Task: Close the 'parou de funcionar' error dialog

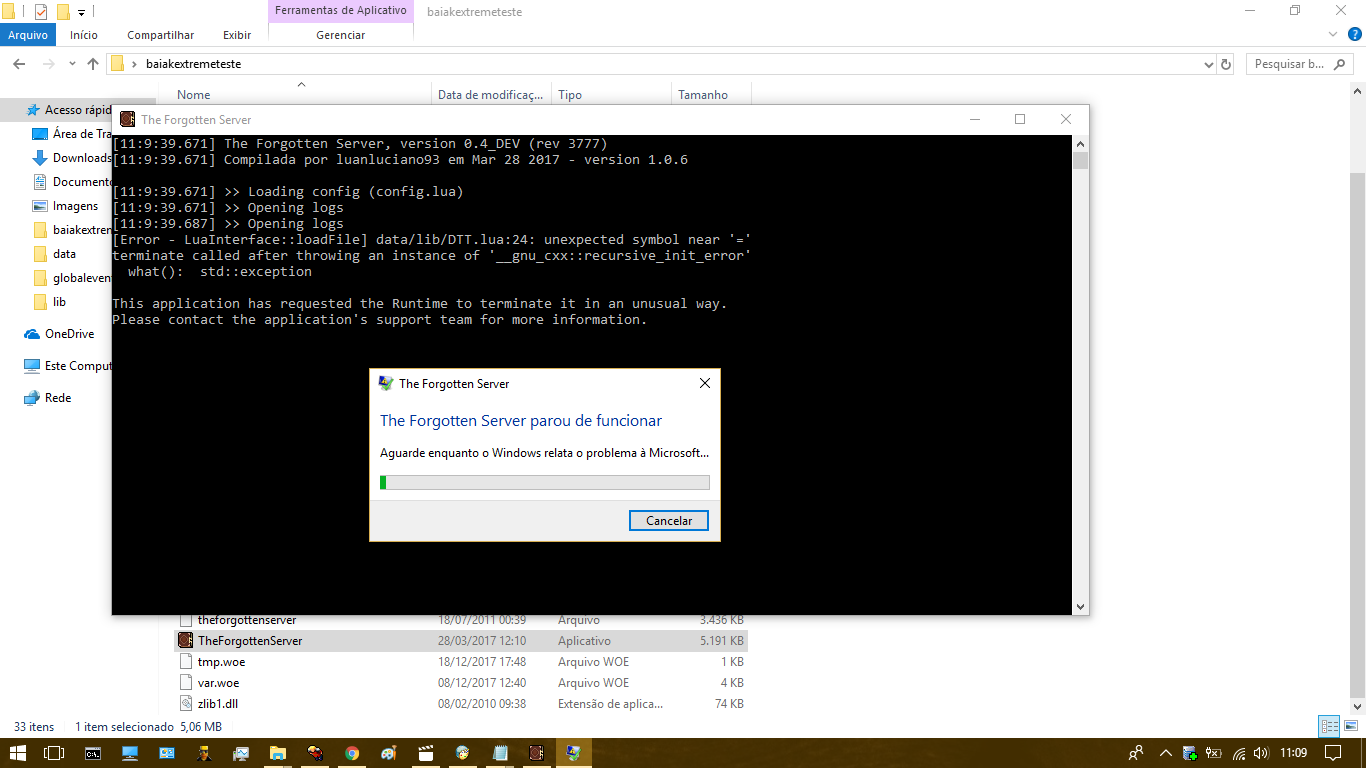Action: point(705,383)
